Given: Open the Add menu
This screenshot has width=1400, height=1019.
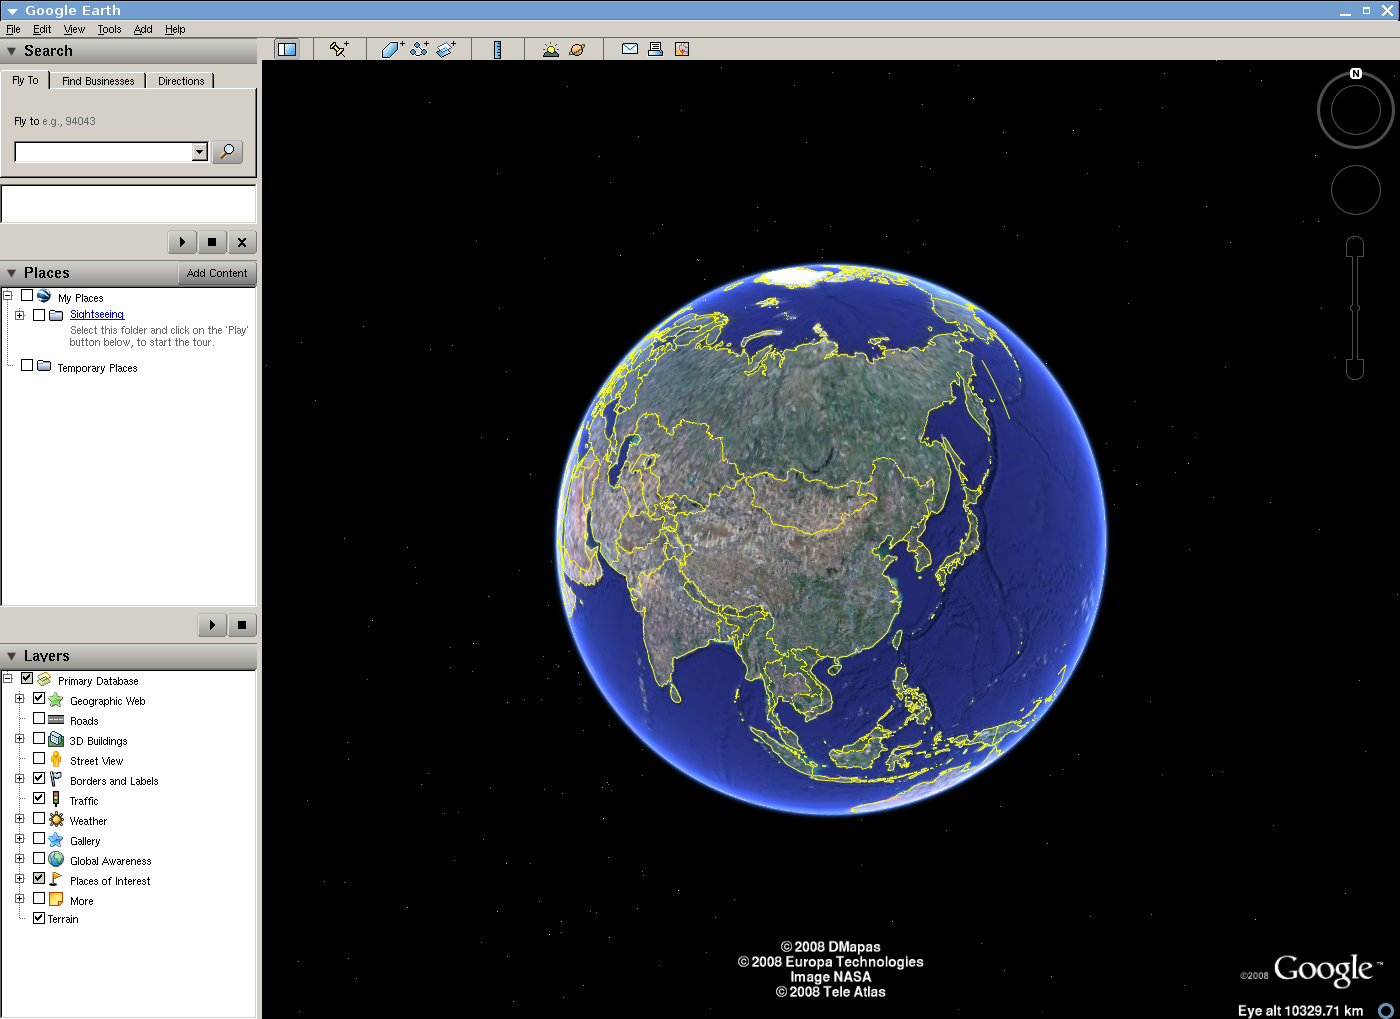Looking at the screenshot, I should coord(143,29).
